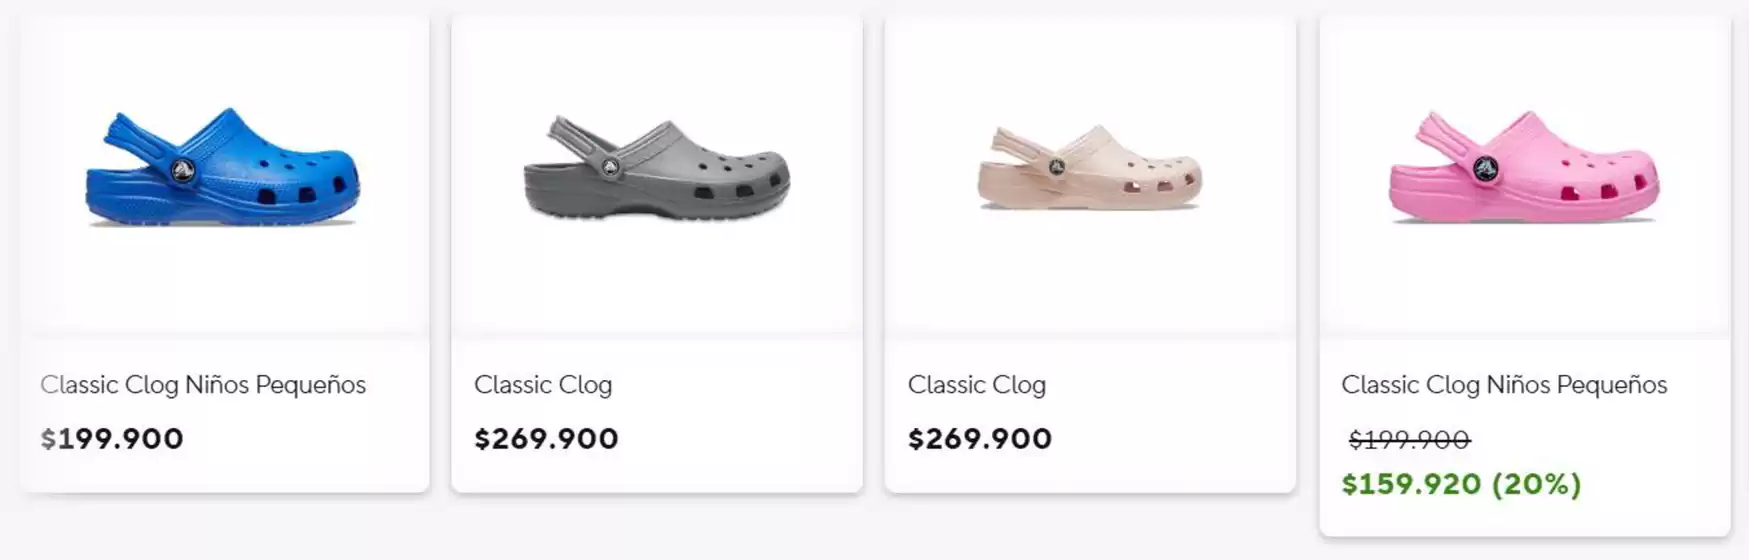Click the Classic Clog title under beige clog
The height and width of the screenshot is (560, 1749).
coord(977,385)
